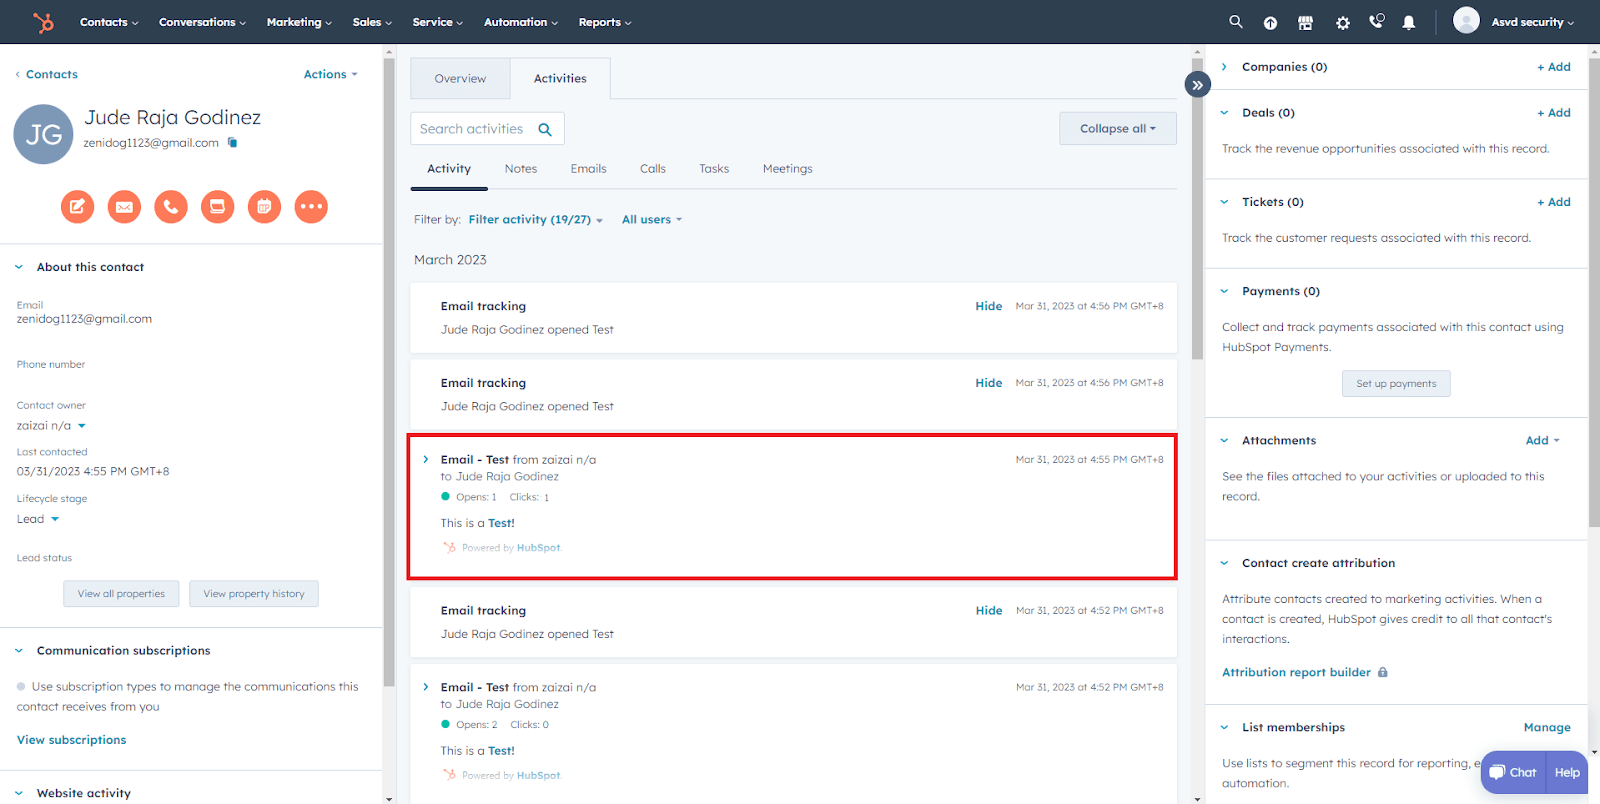This screenshot has width=1600, height=804.
Task: Expand the 4:52 PM Email - Test entry
Action: pos(426,687)
